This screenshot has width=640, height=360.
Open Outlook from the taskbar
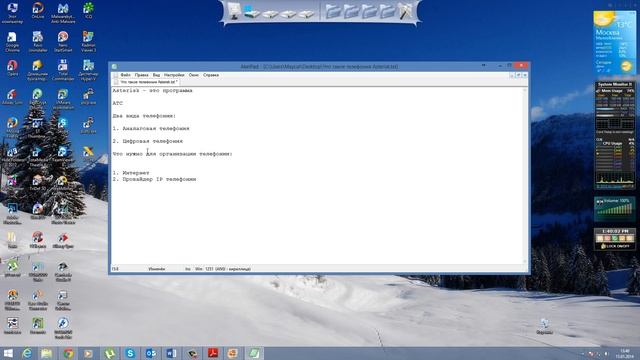(151, 353)
